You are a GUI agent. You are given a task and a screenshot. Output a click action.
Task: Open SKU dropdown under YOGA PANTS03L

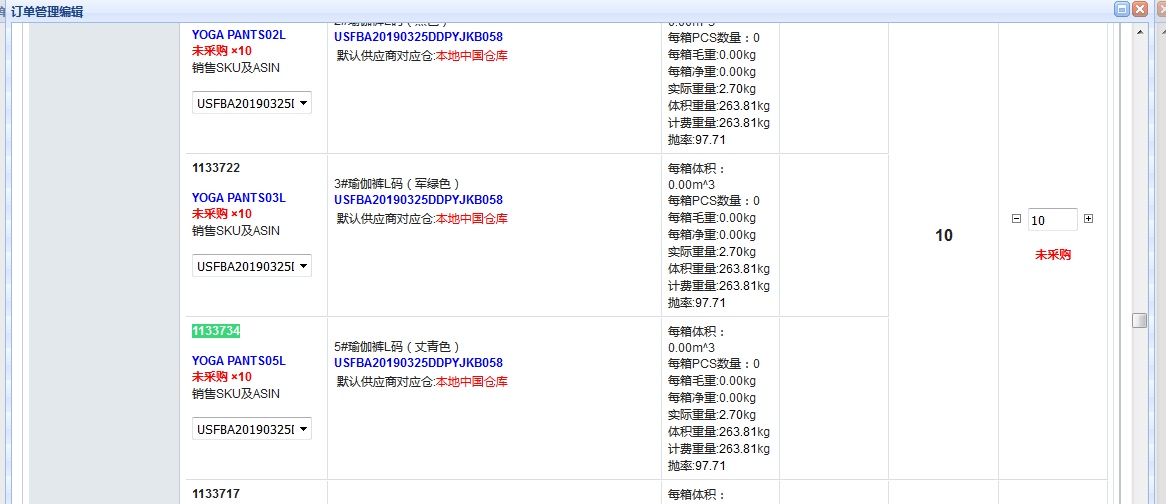click(252, 265)
